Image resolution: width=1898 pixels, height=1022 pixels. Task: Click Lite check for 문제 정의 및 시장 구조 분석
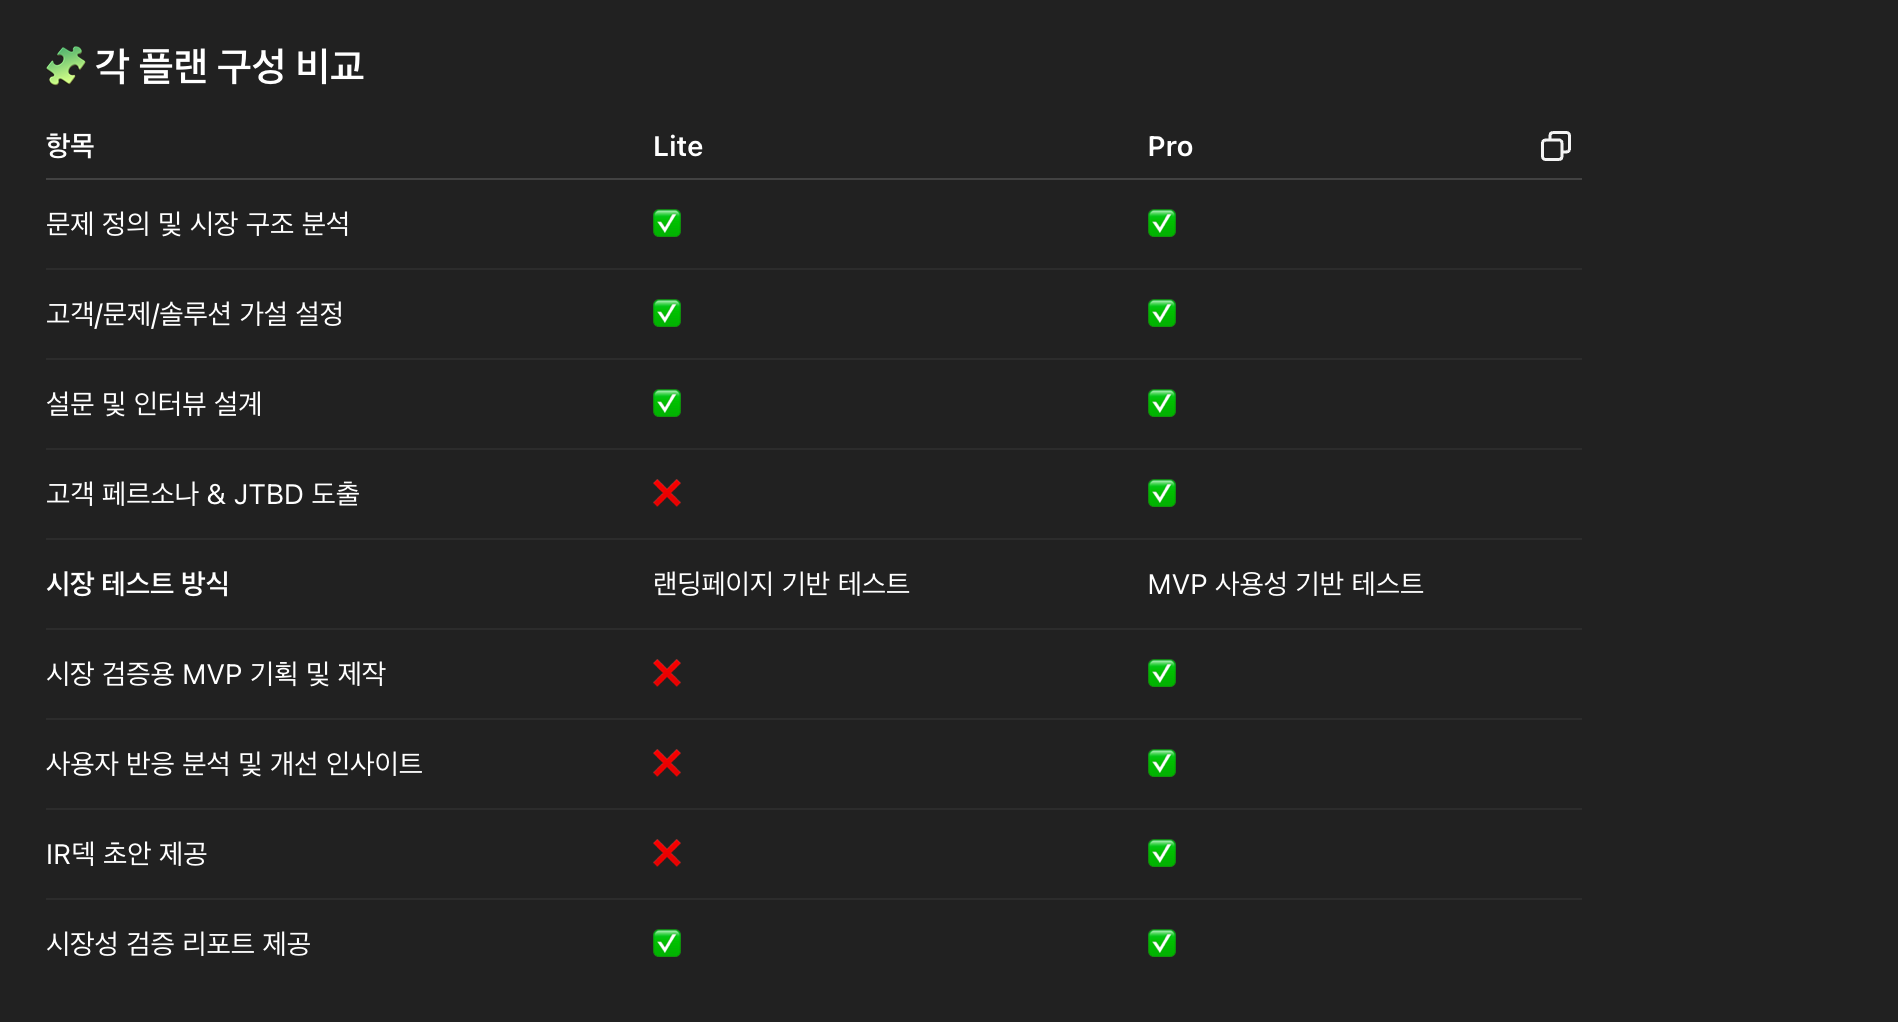[667, 223]
